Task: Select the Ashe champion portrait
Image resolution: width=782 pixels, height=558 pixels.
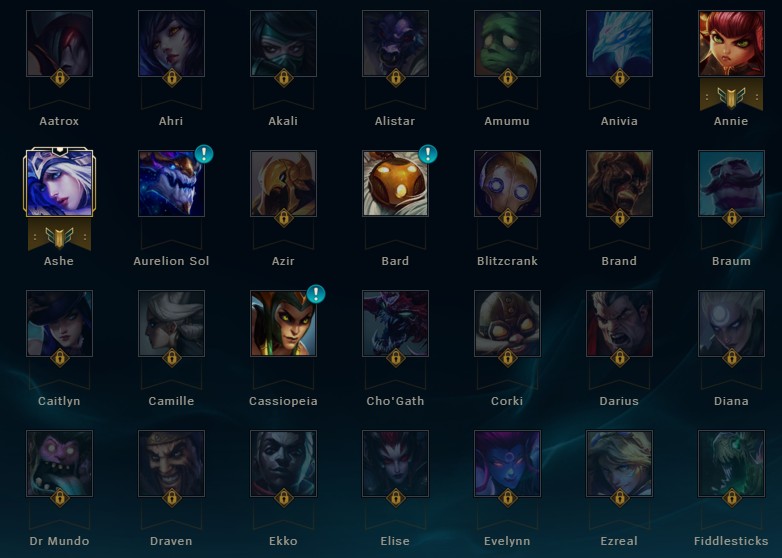Action: pyautogui.click(x=59, y=183)
